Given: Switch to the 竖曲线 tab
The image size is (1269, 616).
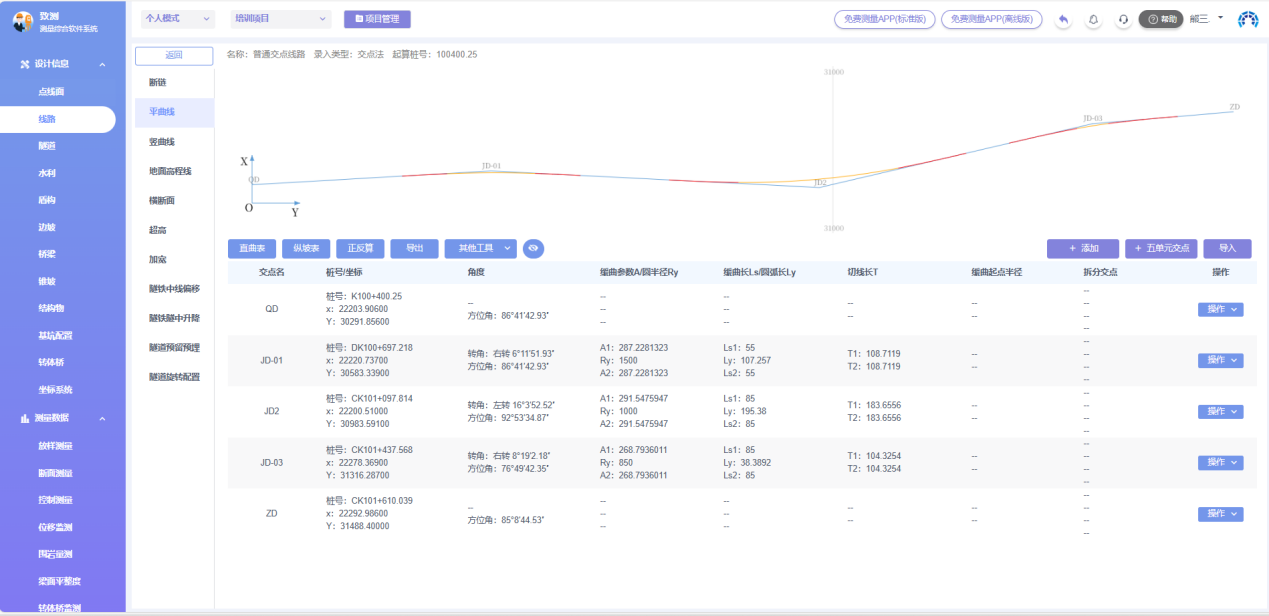Looking at the screenshot, I should (x=162, y=142).
